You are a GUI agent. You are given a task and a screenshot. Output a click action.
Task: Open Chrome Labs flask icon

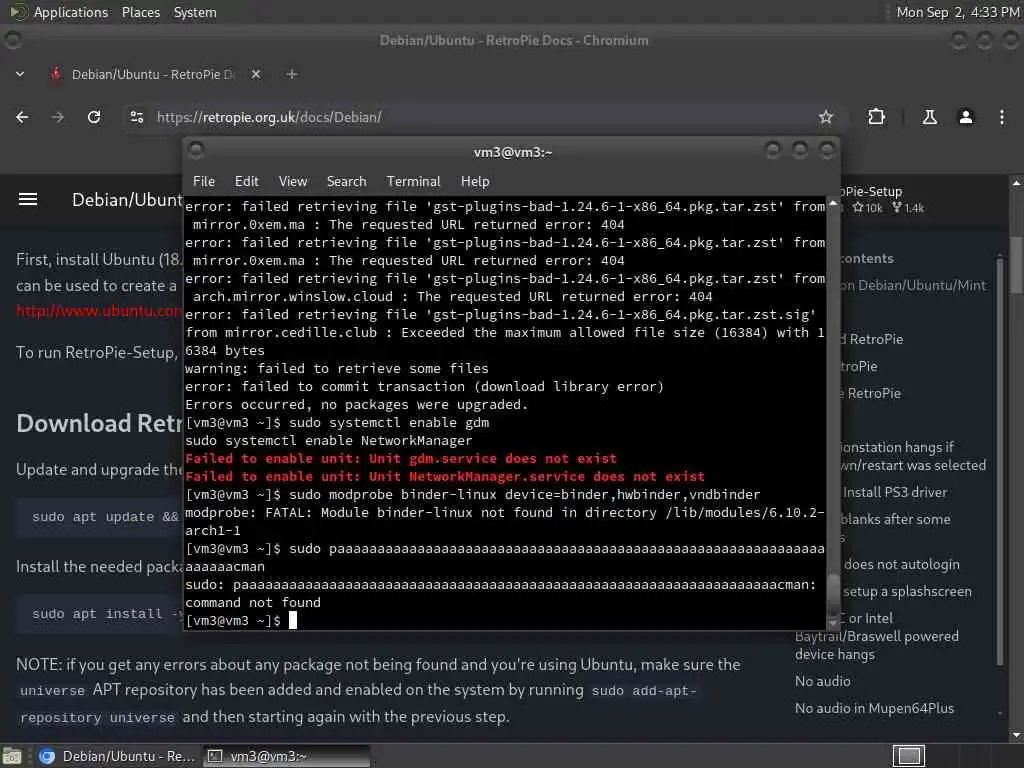(929, 117)
